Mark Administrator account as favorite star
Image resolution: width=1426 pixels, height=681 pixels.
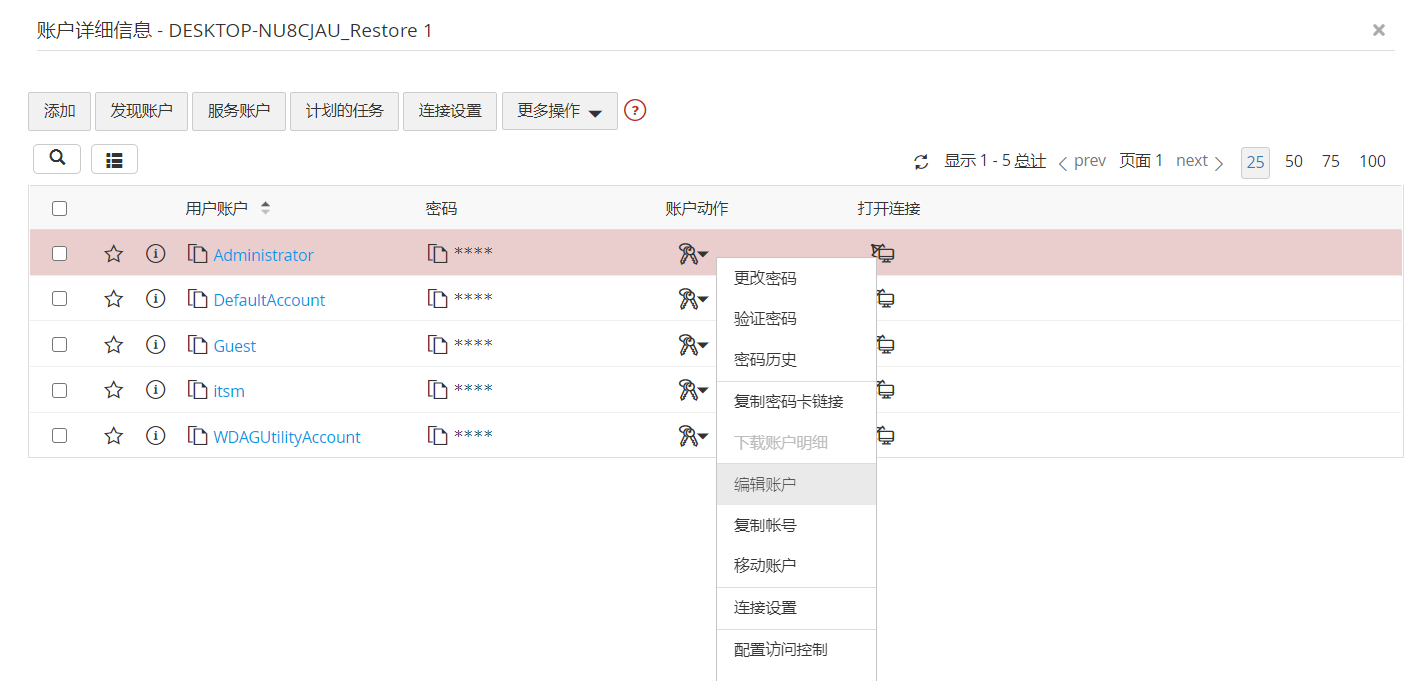coord(114,254)
